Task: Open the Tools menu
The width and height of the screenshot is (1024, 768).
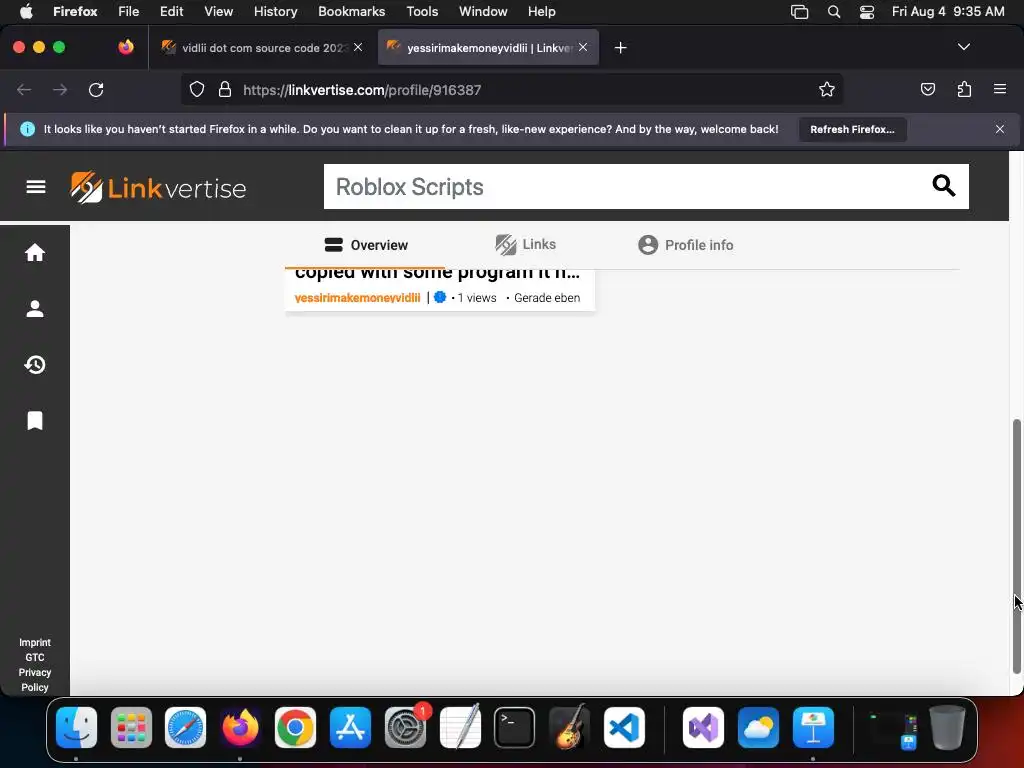Action: tap(422, 12)
